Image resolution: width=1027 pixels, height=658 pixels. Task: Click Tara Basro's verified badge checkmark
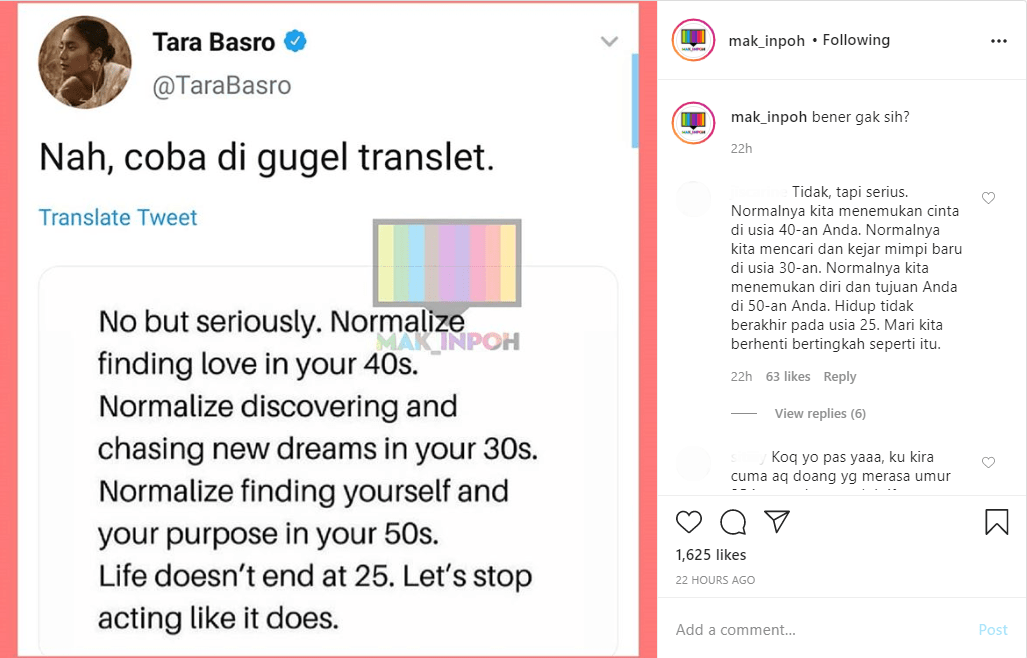293,42
